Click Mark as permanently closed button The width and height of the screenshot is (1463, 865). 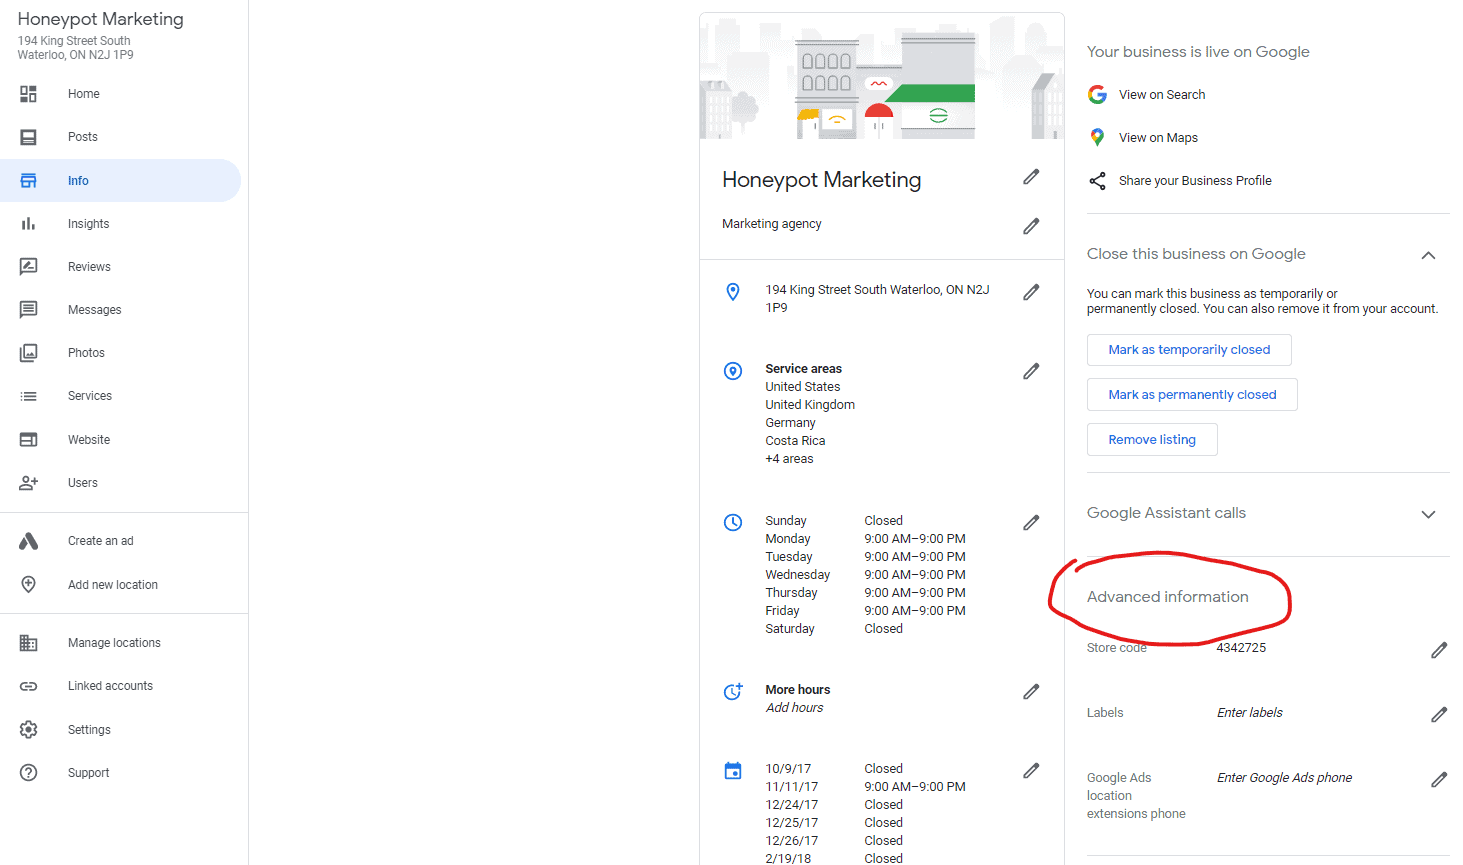click(1192, 395)
